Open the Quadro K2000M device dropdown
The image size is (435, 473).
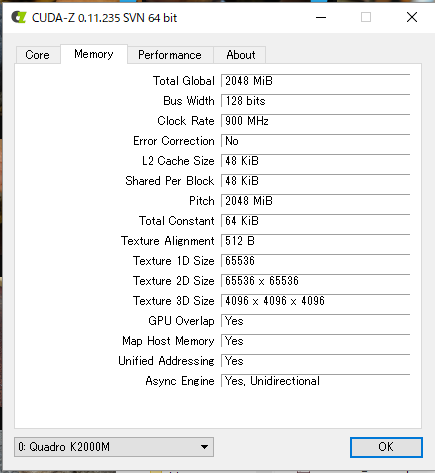click(x=114, y=447)
